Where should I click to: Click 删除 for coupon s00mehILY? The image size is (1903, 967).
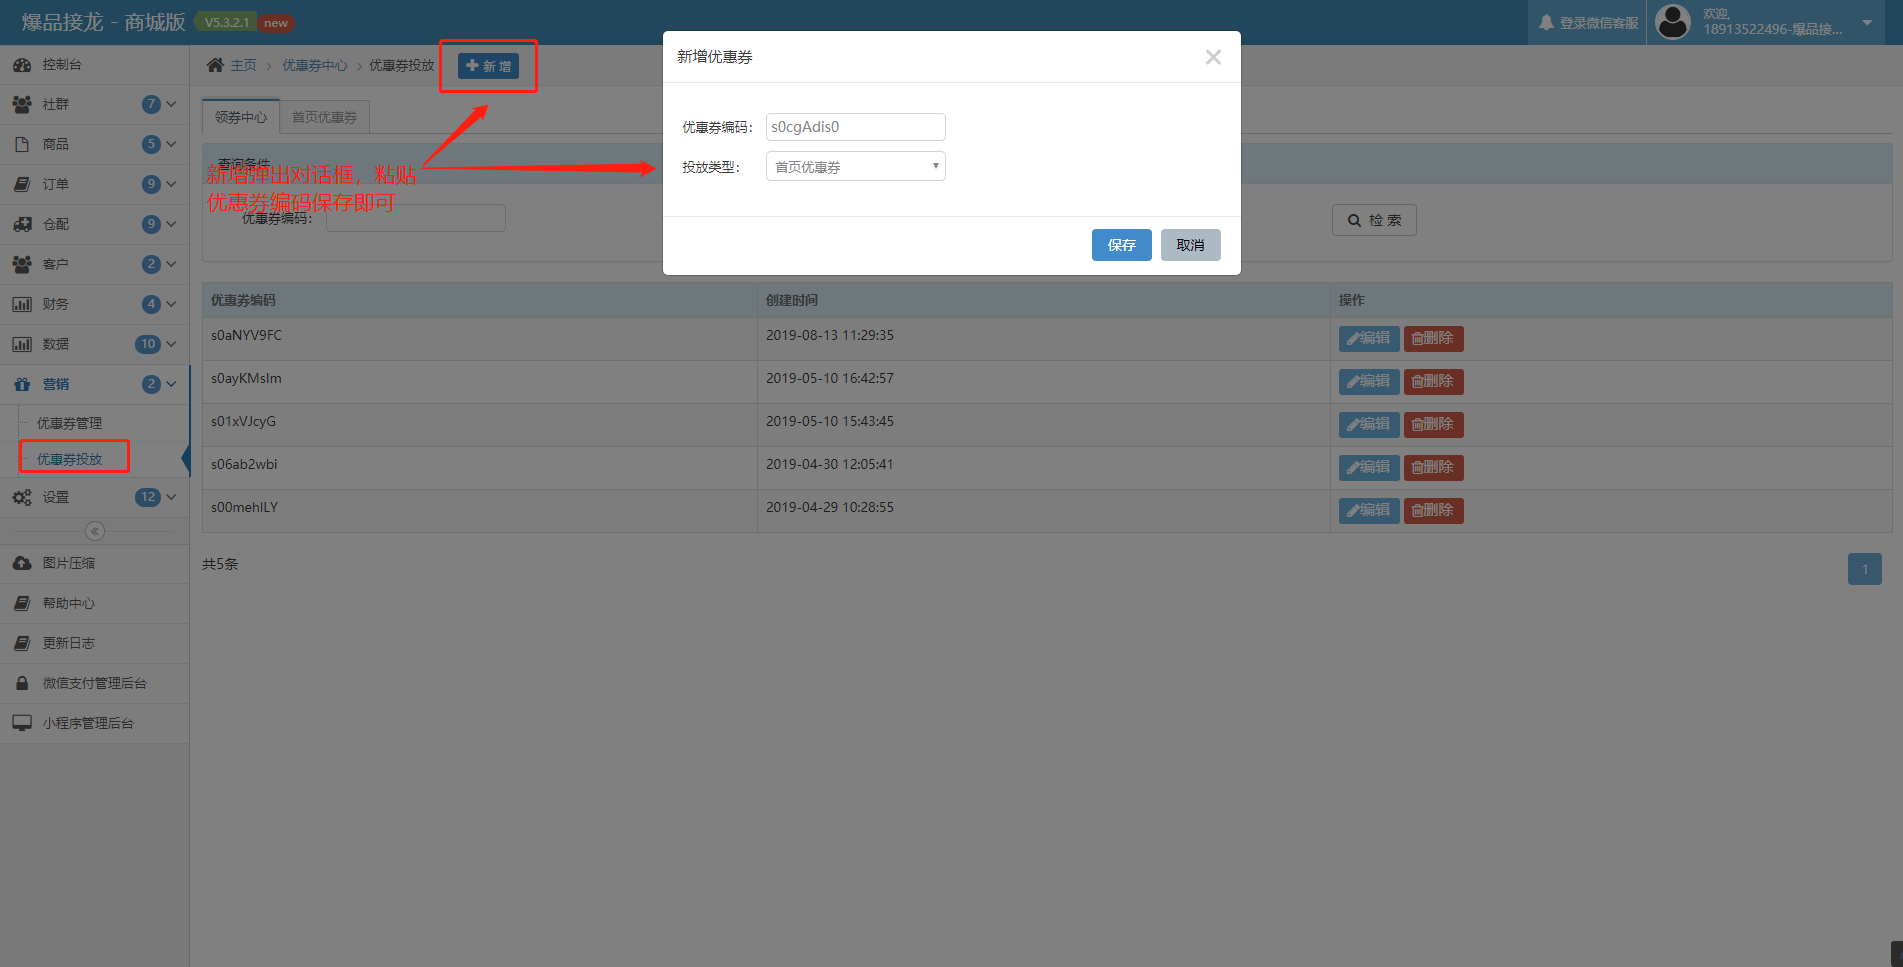[x=1434, y=511]
